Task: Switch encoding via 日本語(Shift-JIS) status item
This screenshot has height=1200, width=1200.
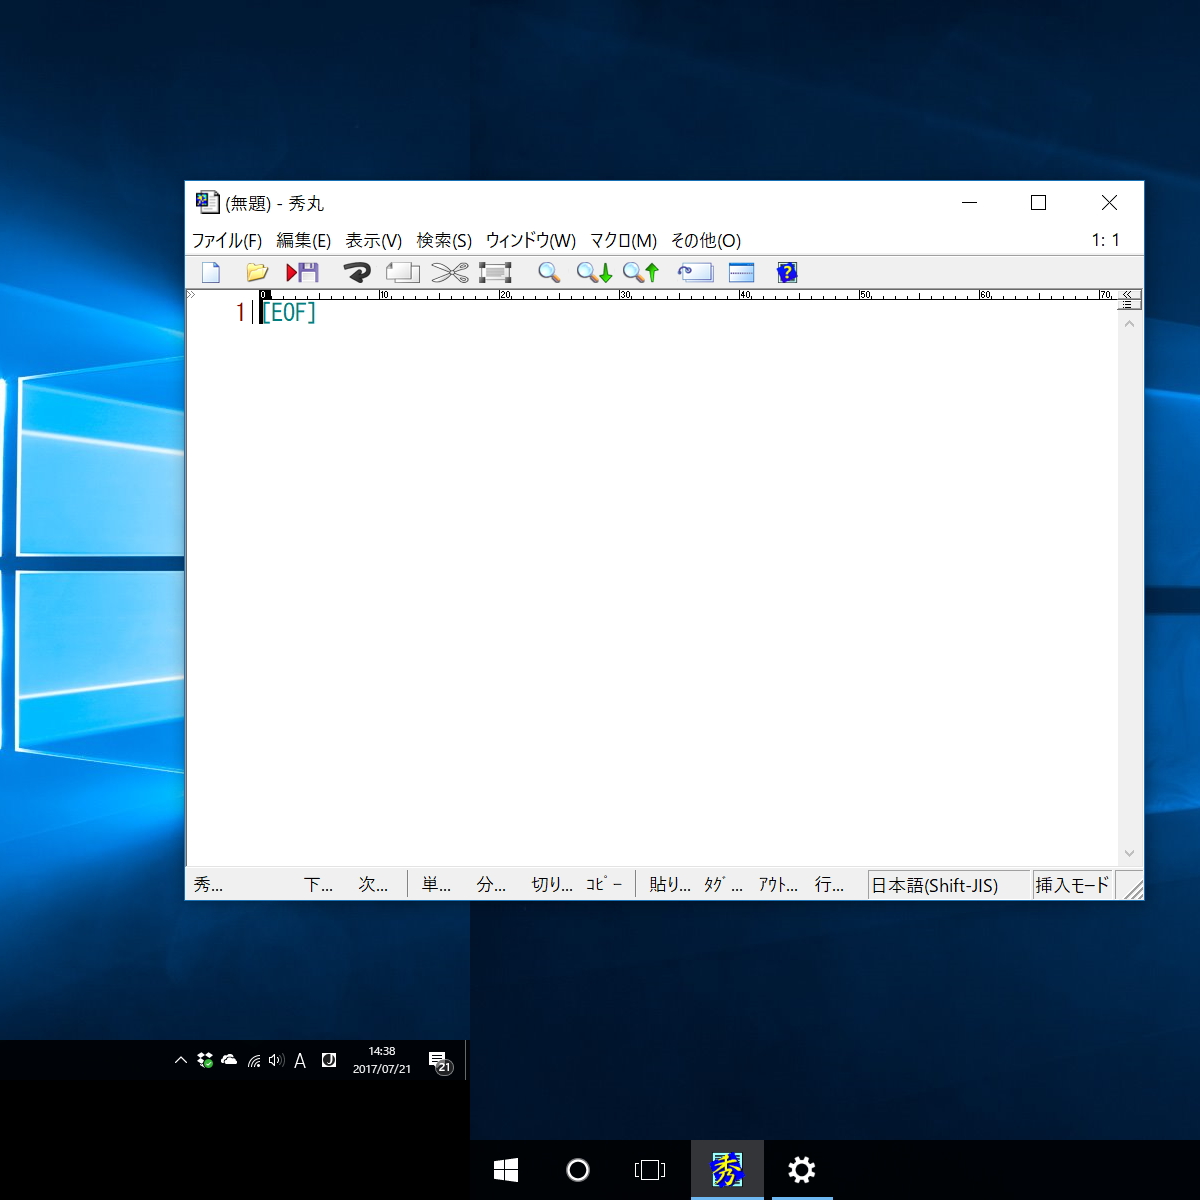Action: pyautogui.click(x=945, y=884)
